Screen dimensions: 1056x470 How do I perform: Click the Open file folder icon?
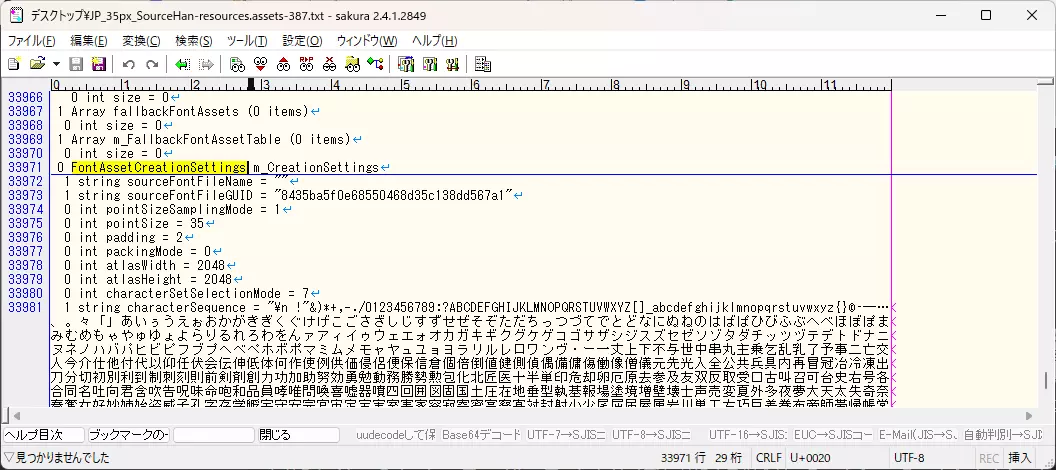click(37, 64)
